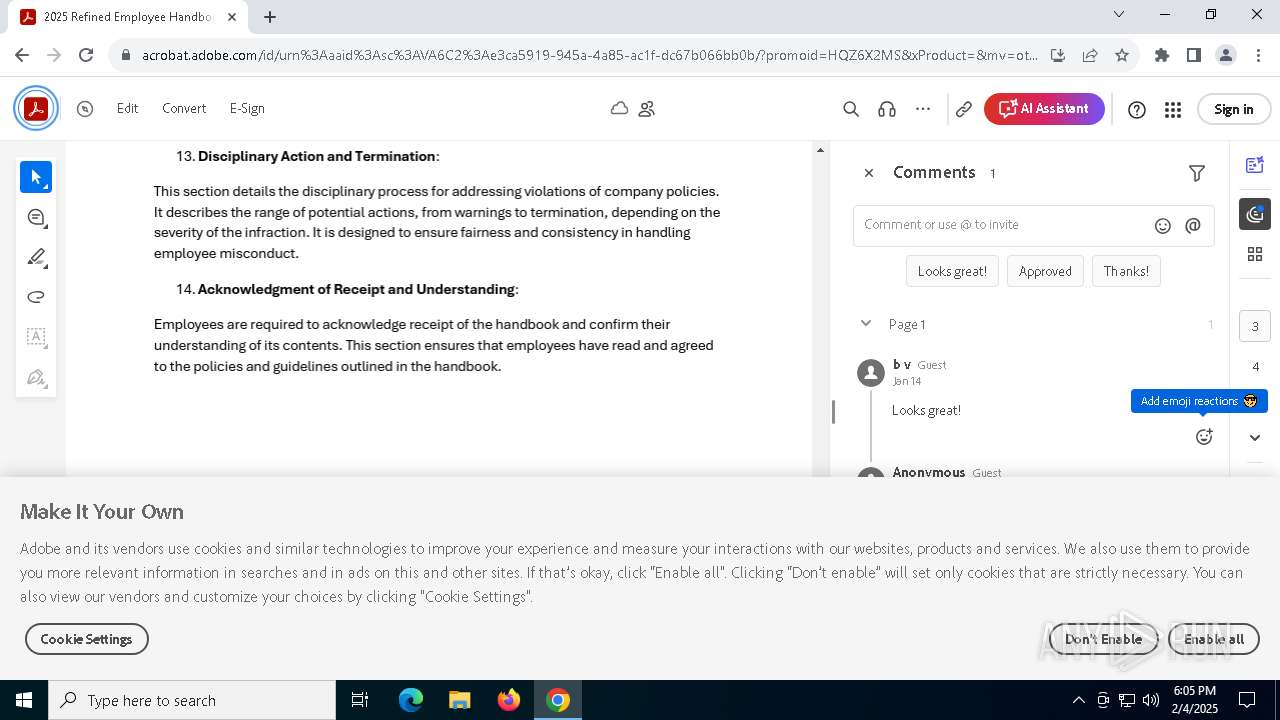1280x720 pixels.
Task: Bookmark this page with the star
Action: 1122,55
